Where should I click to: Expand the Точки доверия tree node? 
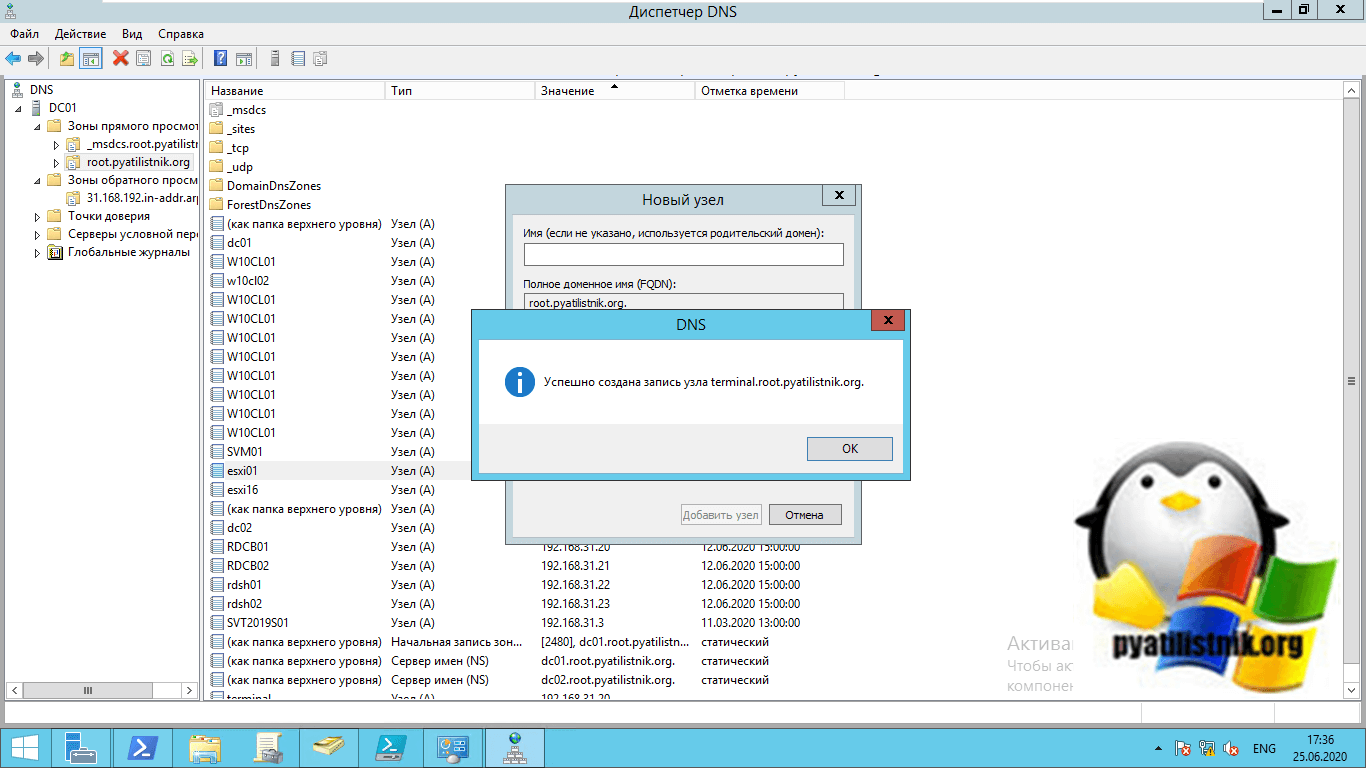pyautogui.click(x=38, y=216)
